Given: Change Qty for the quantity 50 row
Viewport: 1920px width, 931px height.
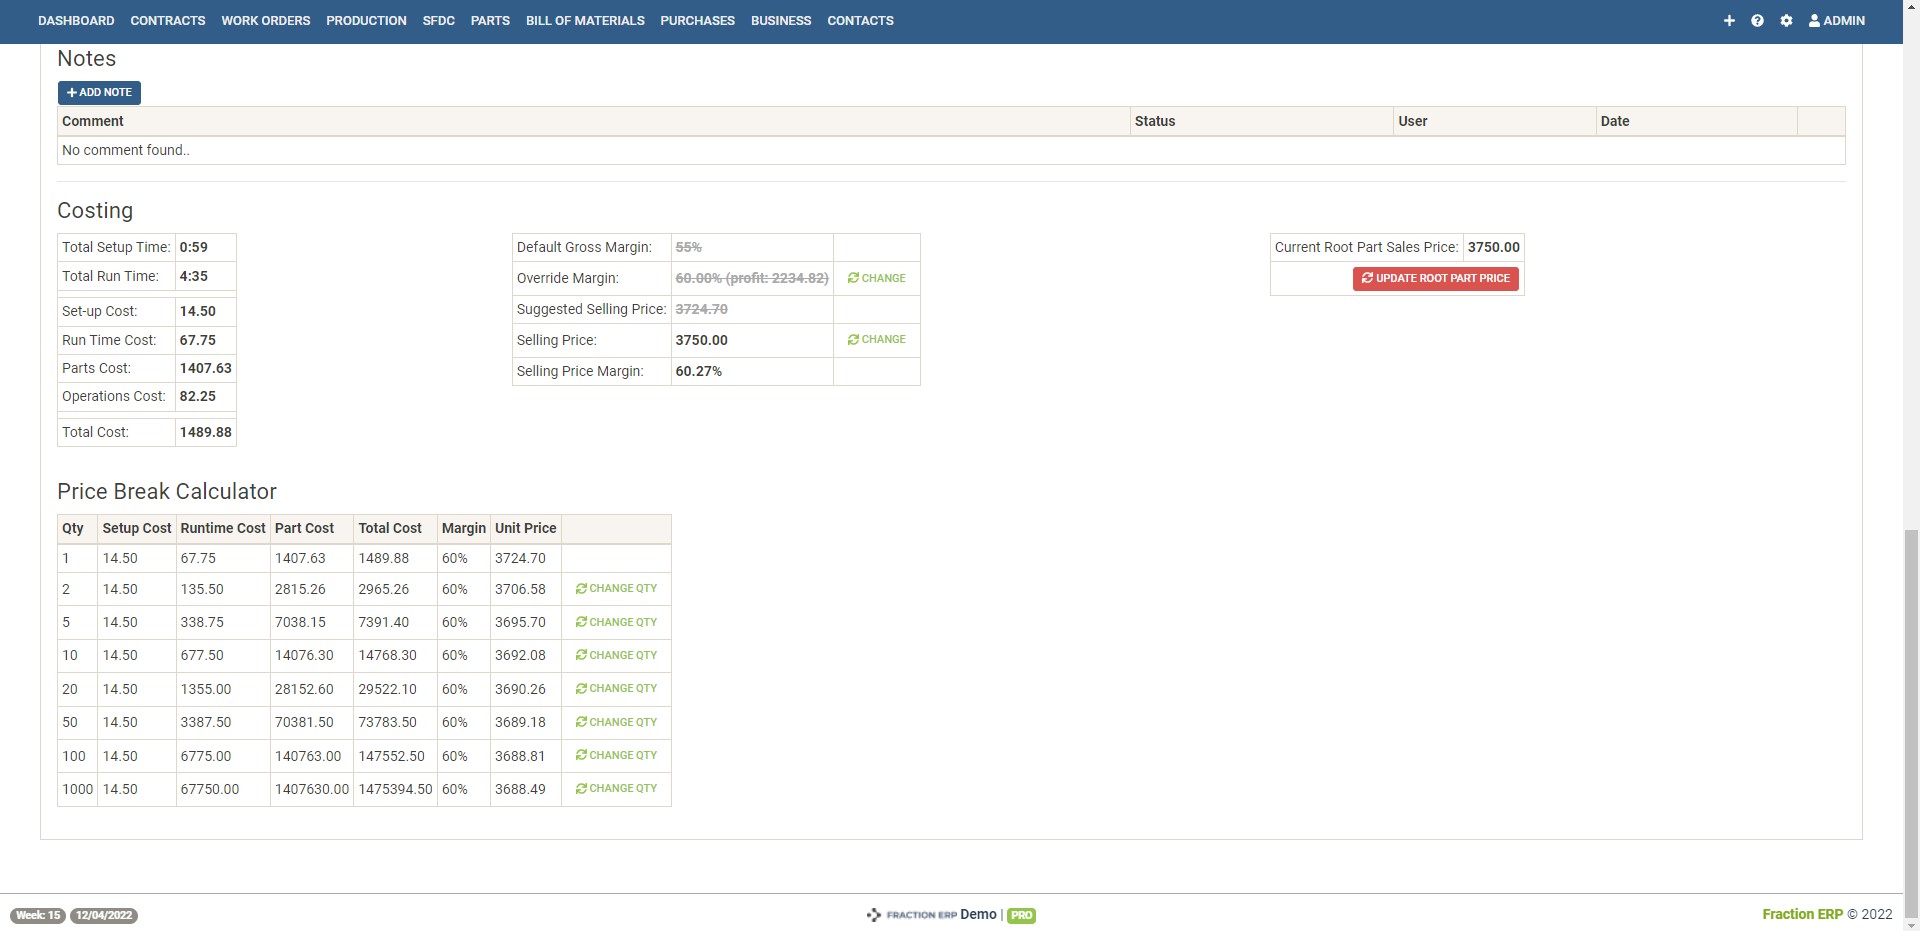Looking at the screenshot, I should 616,722.
